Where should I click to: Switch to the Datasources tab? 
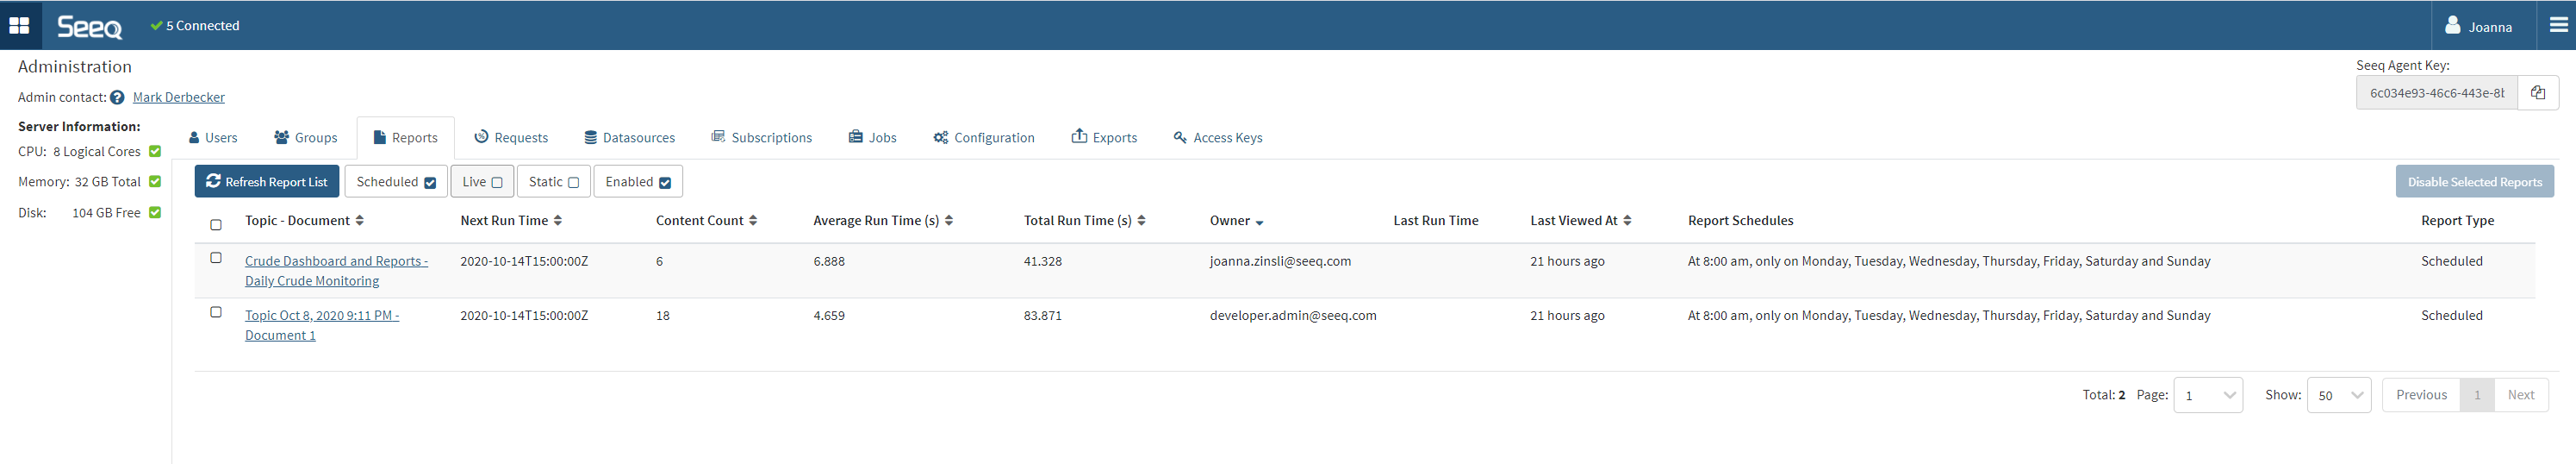coord(629,138)
